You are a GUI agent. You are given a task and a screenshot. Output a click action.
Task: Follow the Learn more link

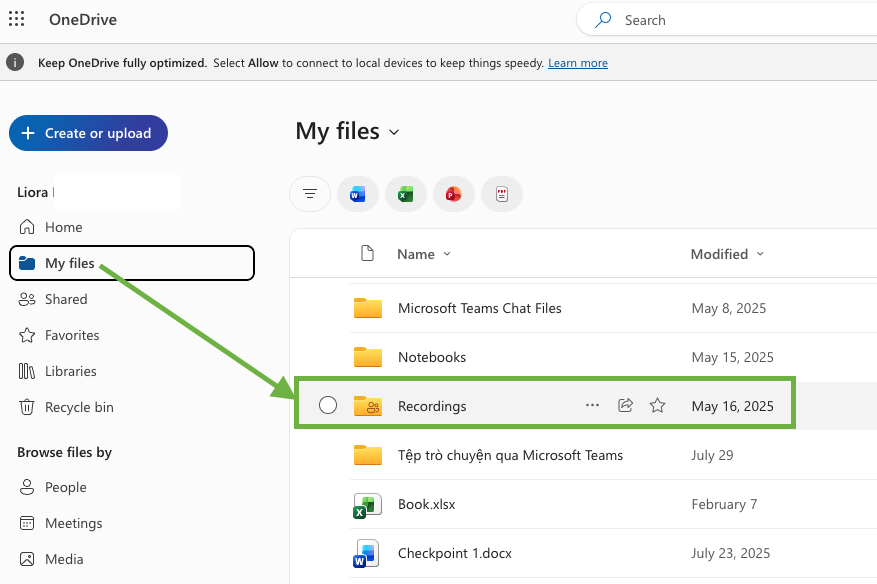(x=578, y=63)
